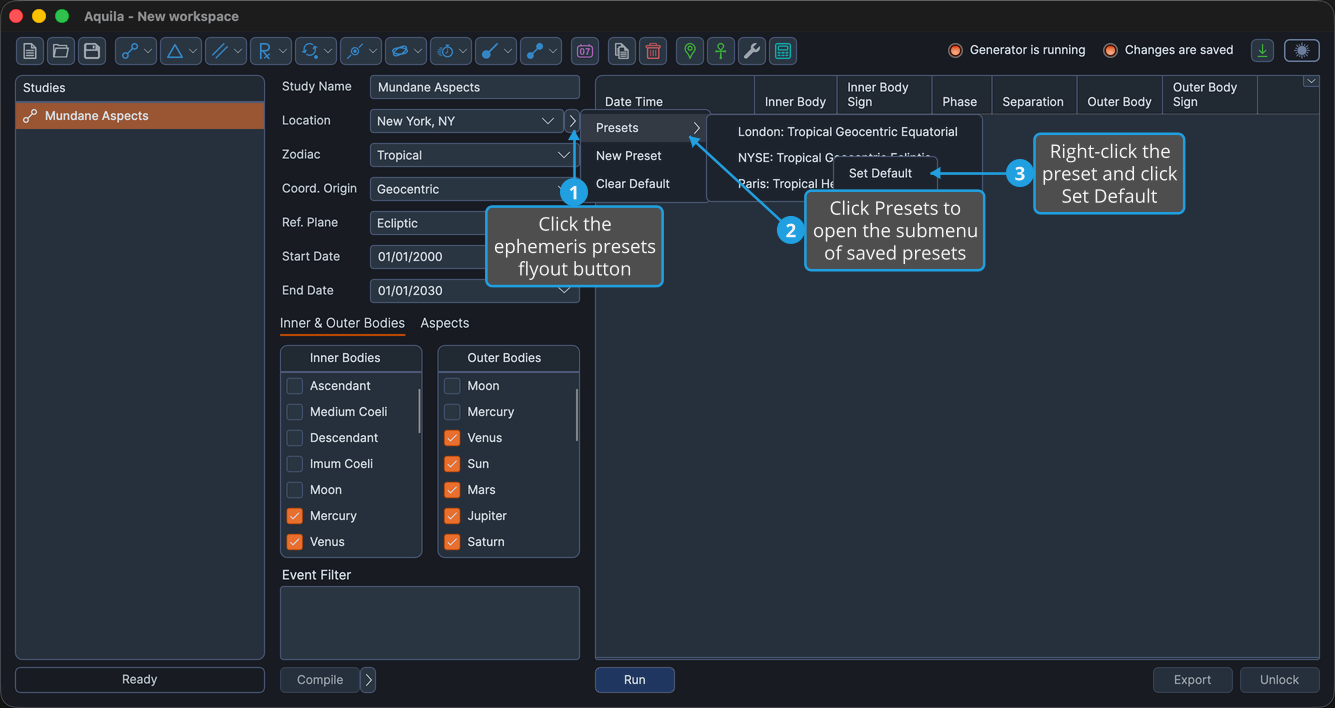Click the green ankh symbol icon

[721, 51]
